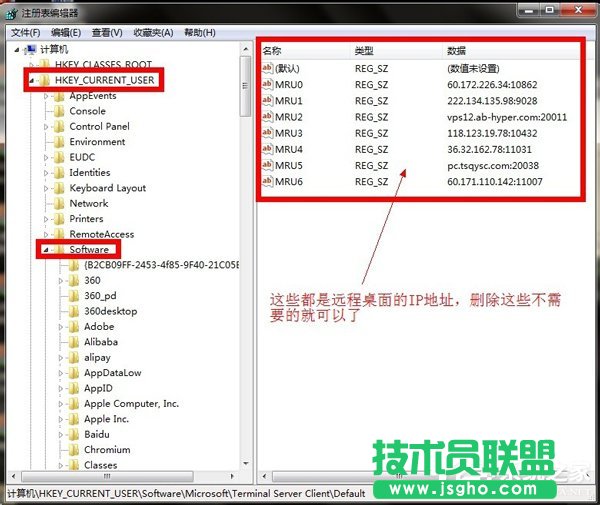600x505 pixels.
Task: Click the Apple Inc. folder icon
Action: tap(74, 419)
